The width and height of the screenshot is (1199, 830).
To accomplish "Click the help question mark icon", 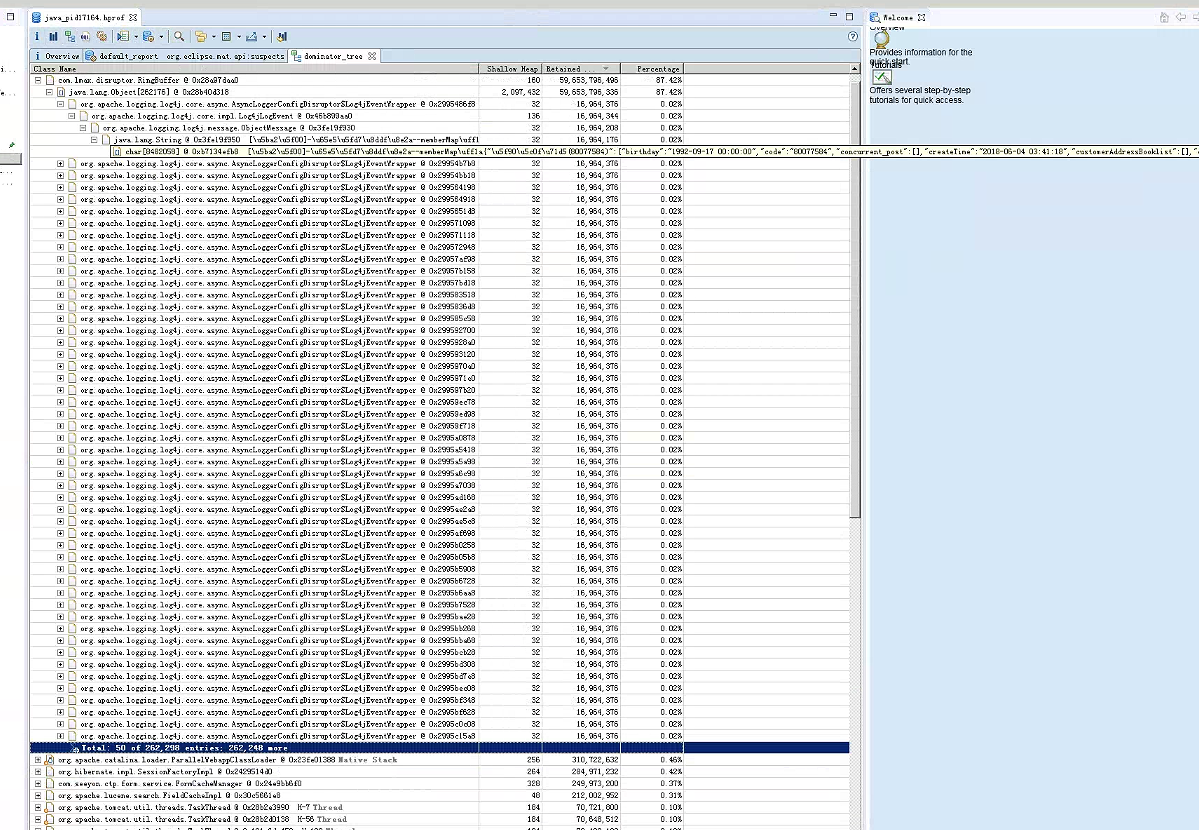I will click(x=853, y=36).
